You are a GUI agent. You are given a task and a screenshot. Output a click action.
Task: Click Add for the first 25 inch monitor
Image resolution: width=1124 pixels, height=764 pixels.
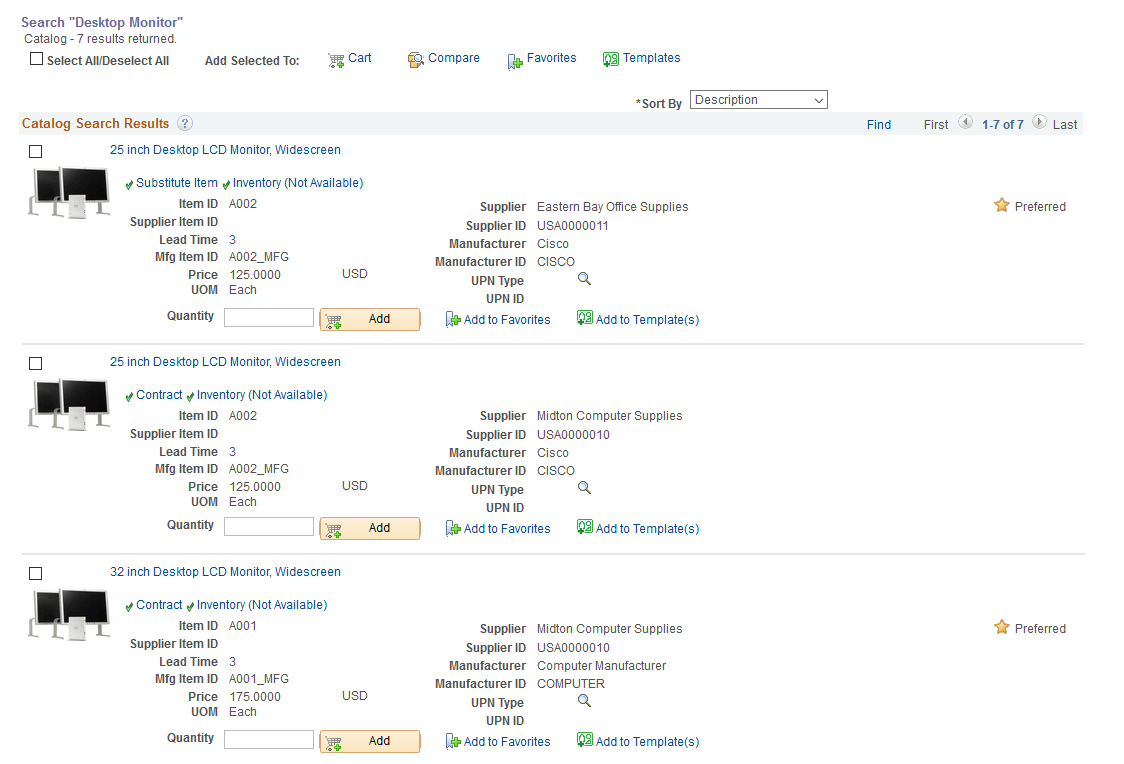pos(370,318)
